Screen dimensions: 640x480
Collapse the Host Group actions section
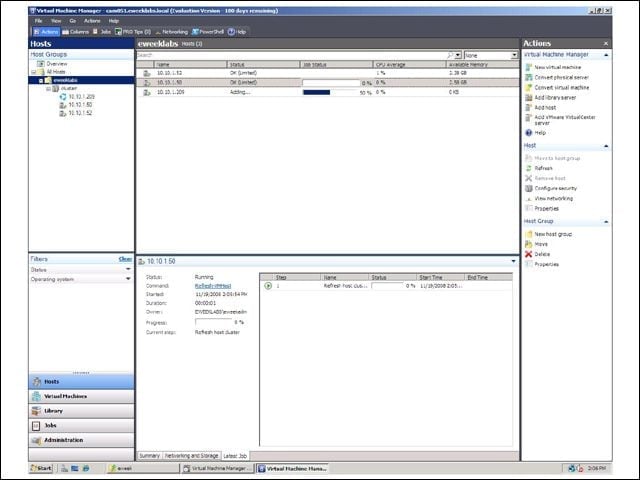(x=606, y=221)
